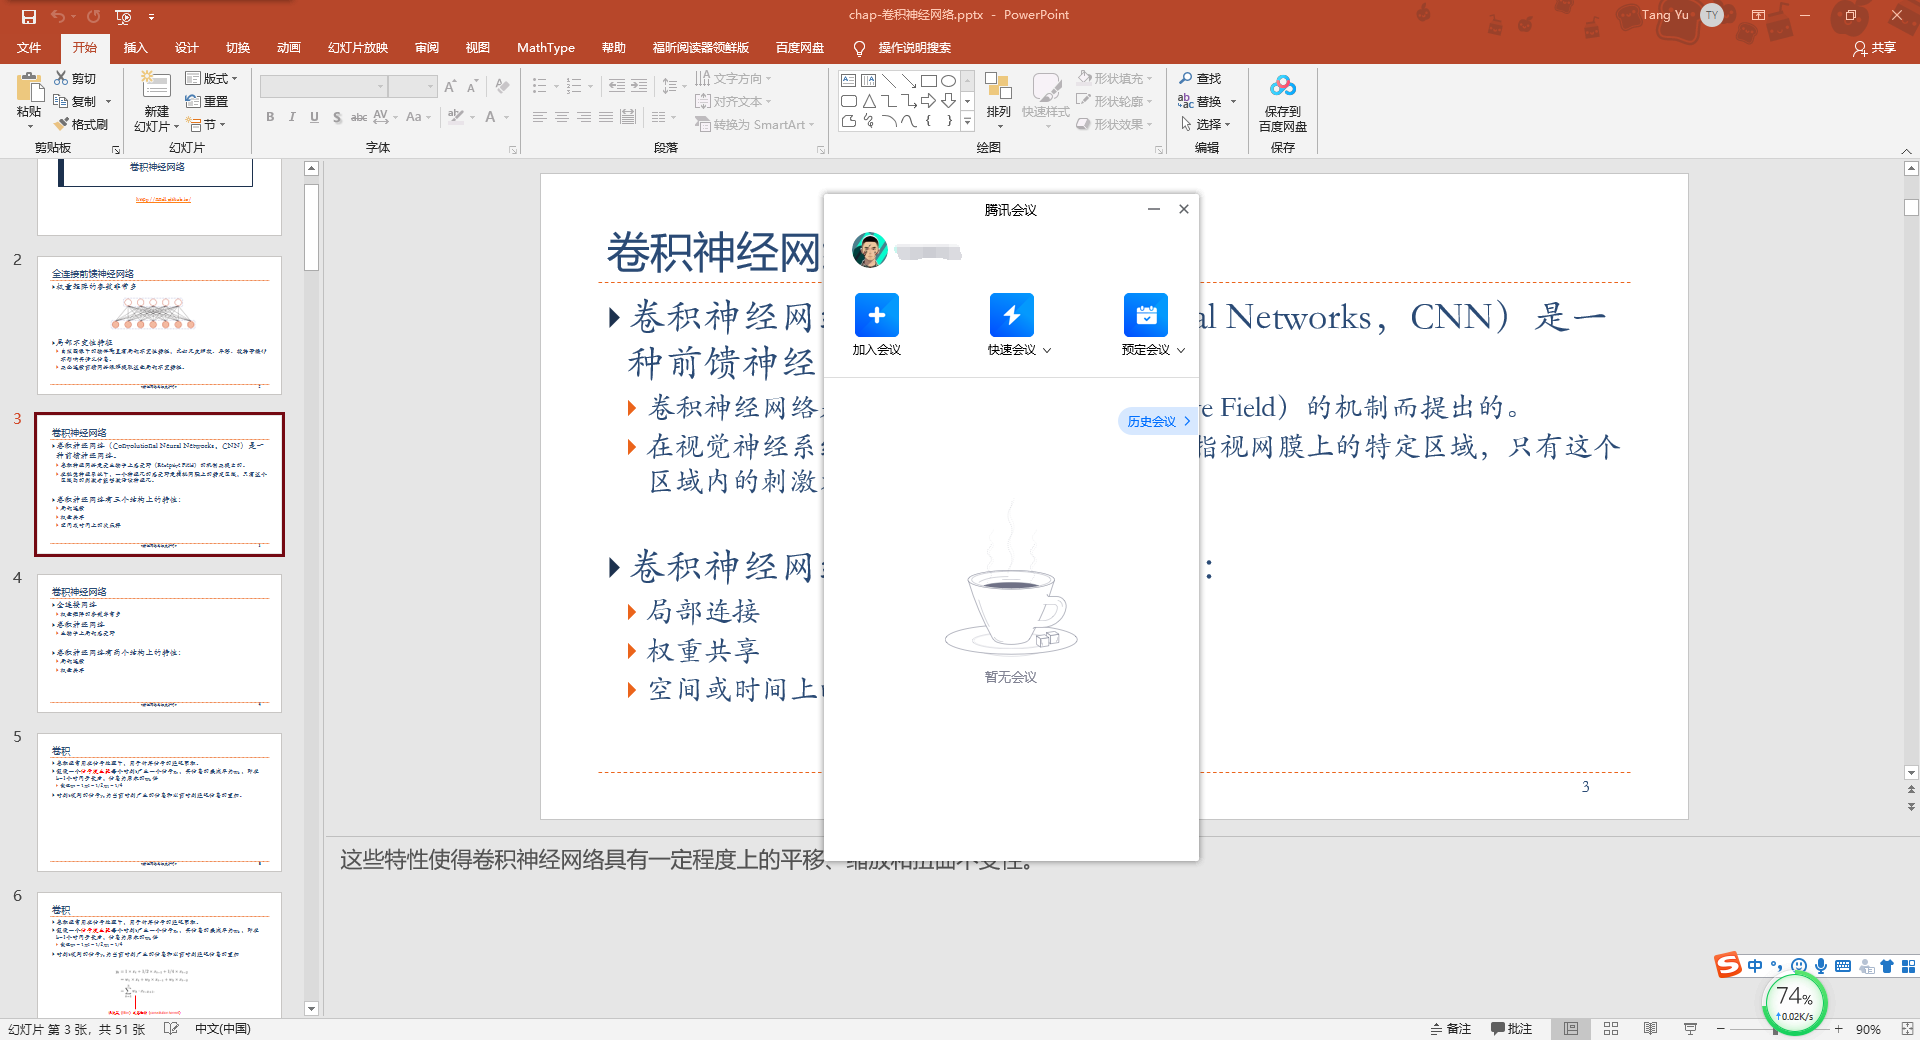The height and width of the screenshot is (1040, 1920).
Task: Open the 插入 ribbon tab
Action: click(x=135, y=47)
